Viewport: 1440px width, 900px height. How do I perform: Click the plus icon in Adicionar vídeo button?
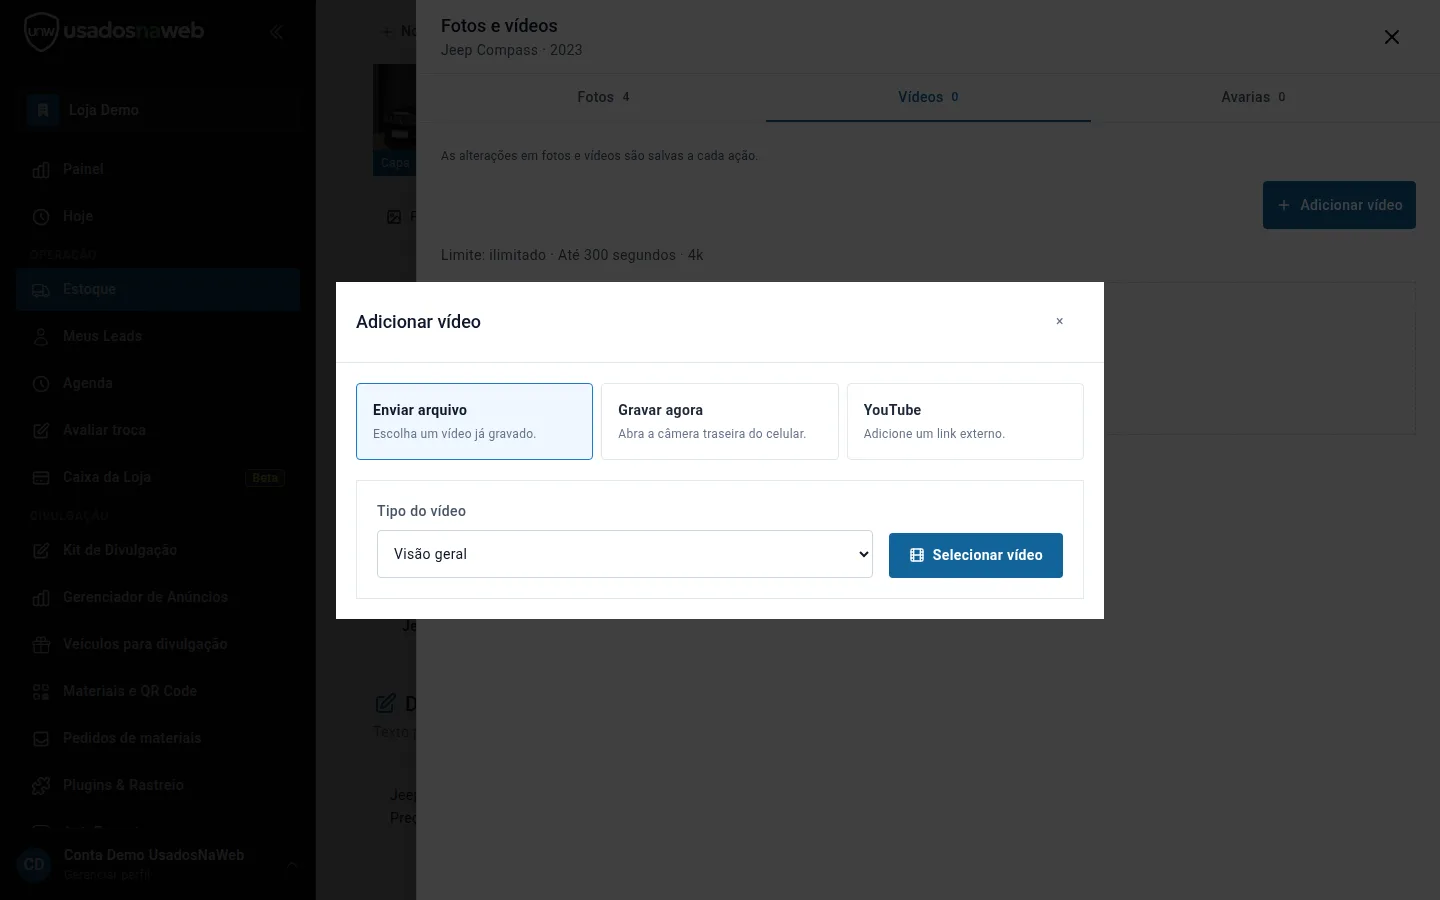coord(1284,205)
